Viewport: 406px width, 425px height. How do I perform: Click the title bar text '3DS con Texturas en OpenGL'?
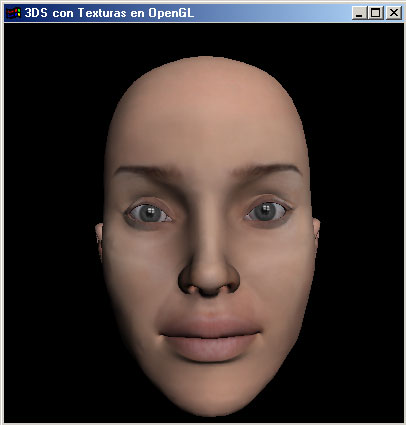109,13
